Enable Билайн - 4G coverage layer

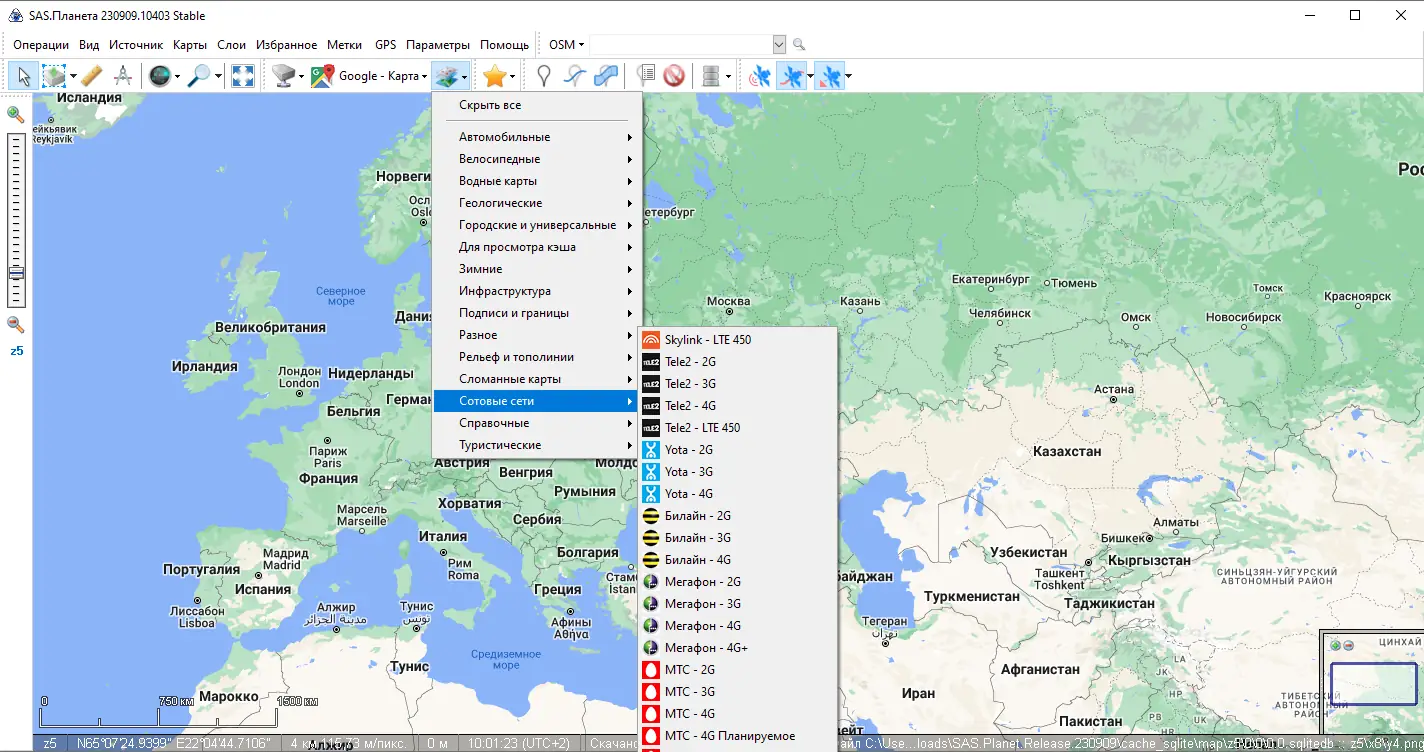pos(738,560)
